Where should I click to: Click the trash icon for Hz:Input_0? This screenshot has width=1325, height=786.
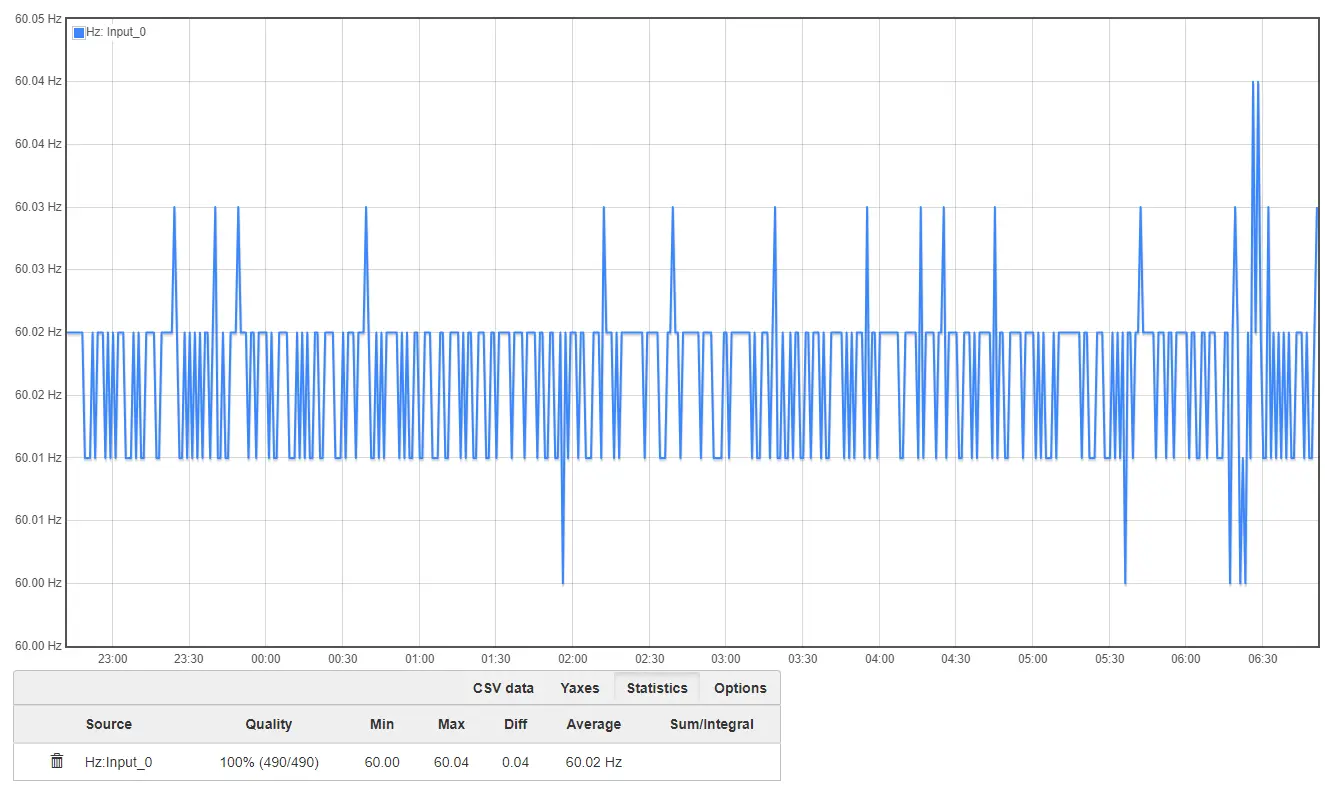(57, 762)
